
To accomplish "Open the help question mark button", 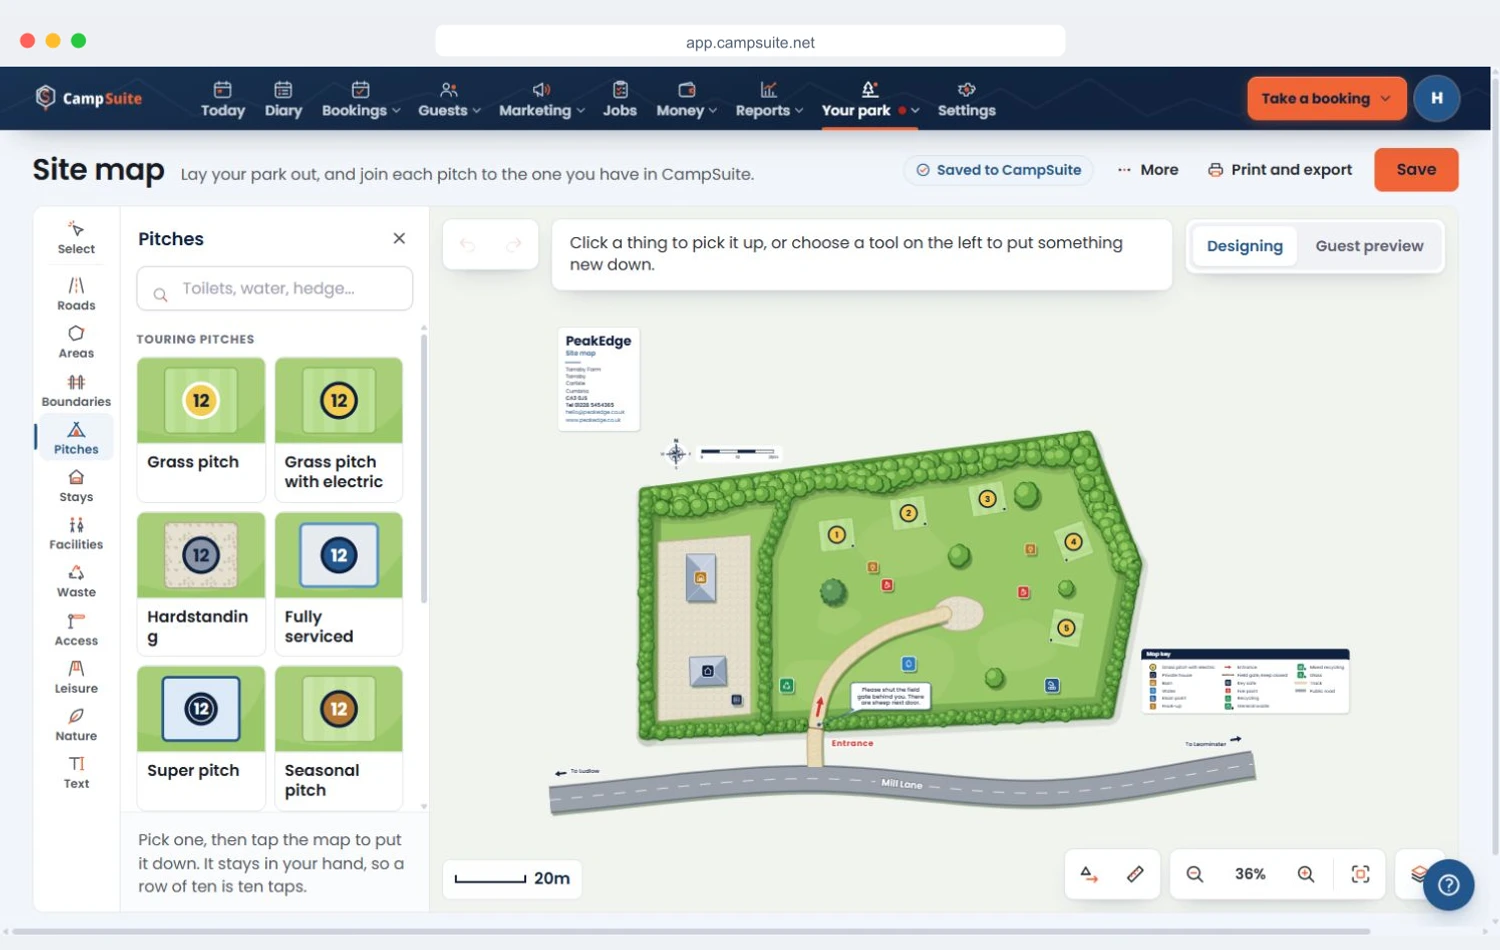I will (x=1449, y=885).
